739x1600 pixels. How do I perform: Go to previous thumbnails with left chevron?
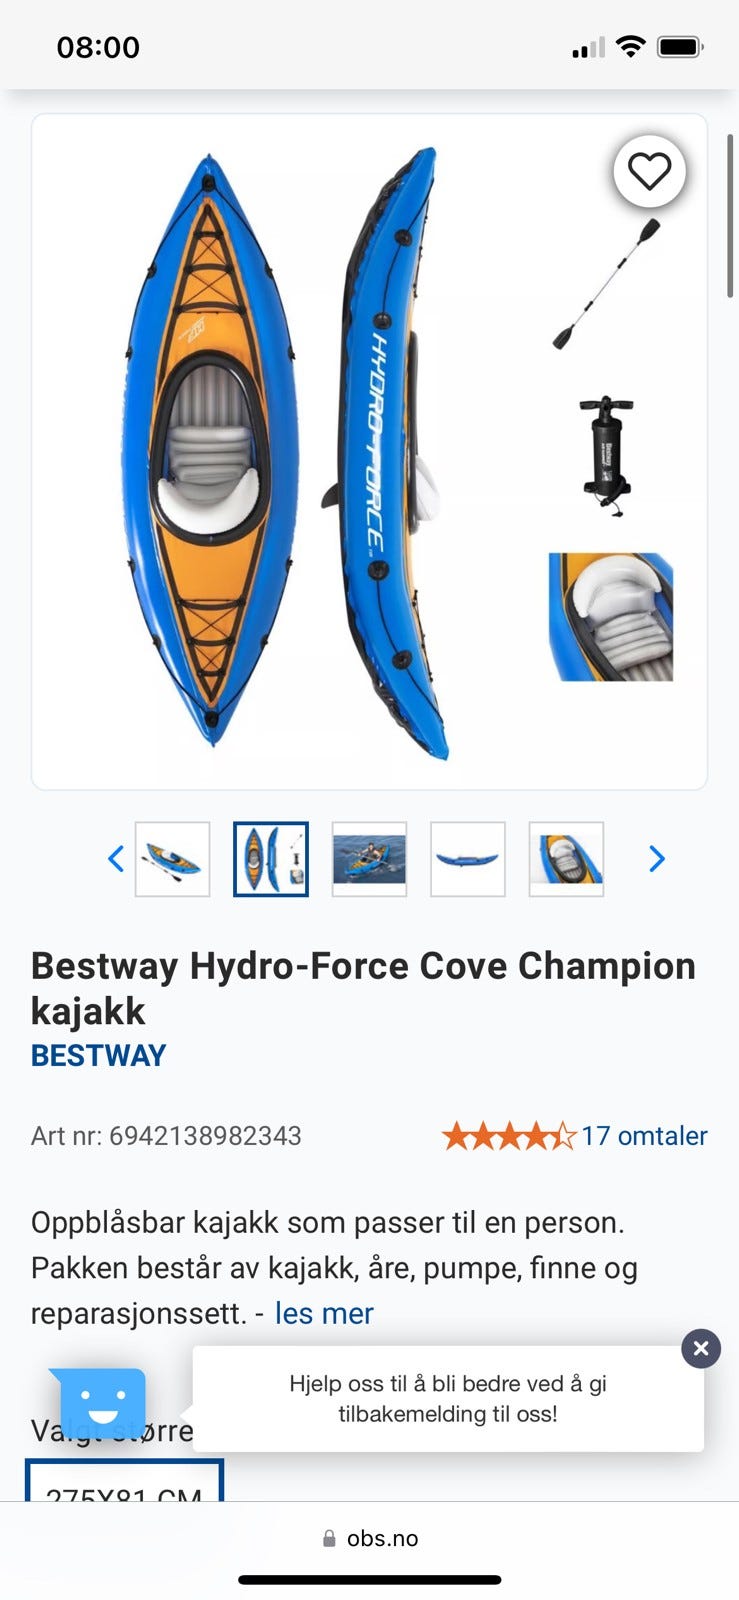(x=116, y=858)
